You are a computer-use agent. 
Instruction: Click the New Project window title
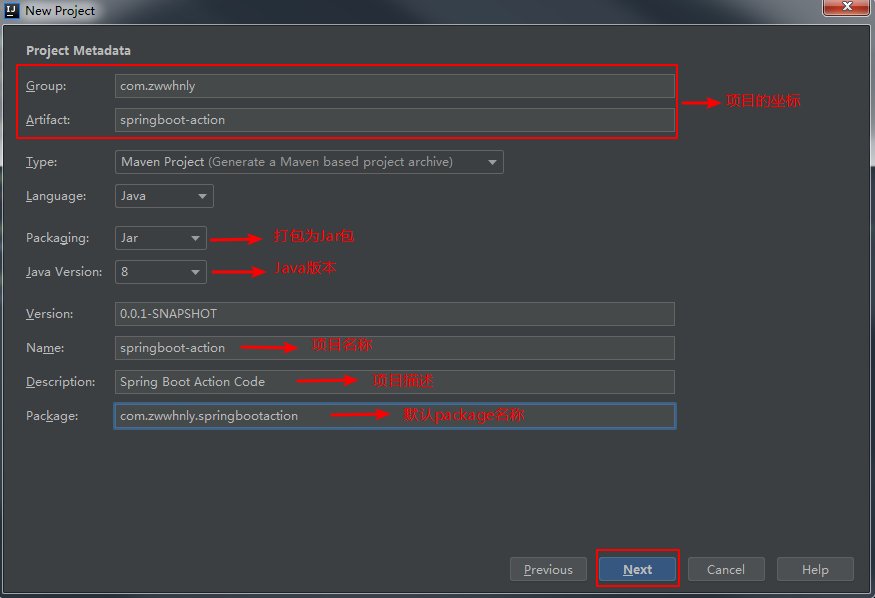pos(60,11)
